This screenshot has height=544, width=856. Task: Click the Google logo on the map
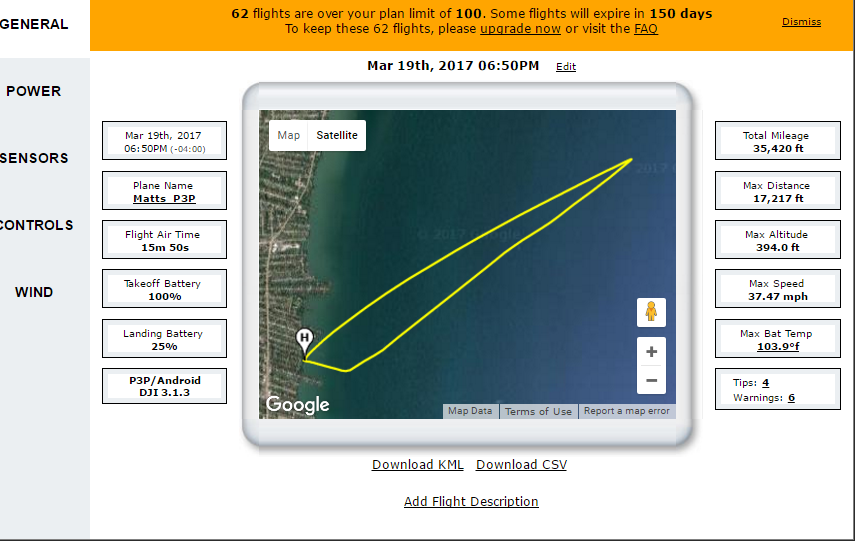pos(298,404)
